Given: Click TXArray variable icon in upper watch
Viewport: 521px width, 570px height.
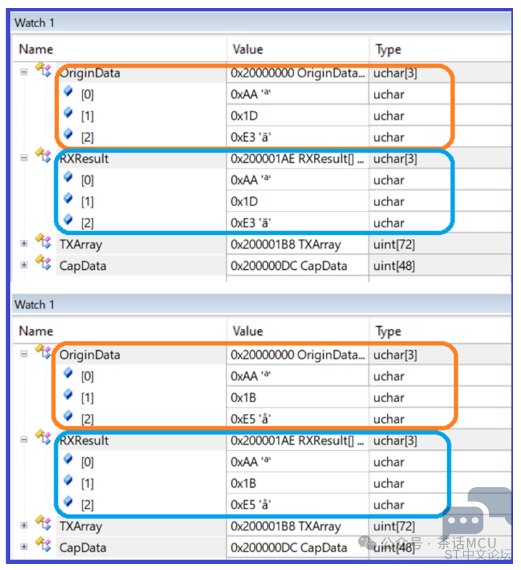Looking at the screenshot, I should pos(43,240).
